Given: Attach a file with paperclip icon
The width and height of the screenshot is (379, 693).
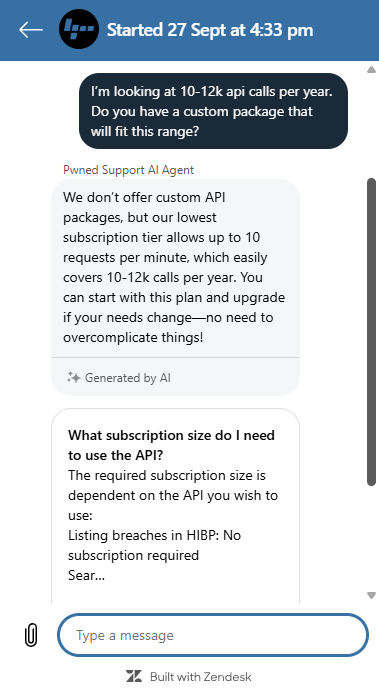Looking at the screenshot, I should pyautogui.click(x=30, y=636).
